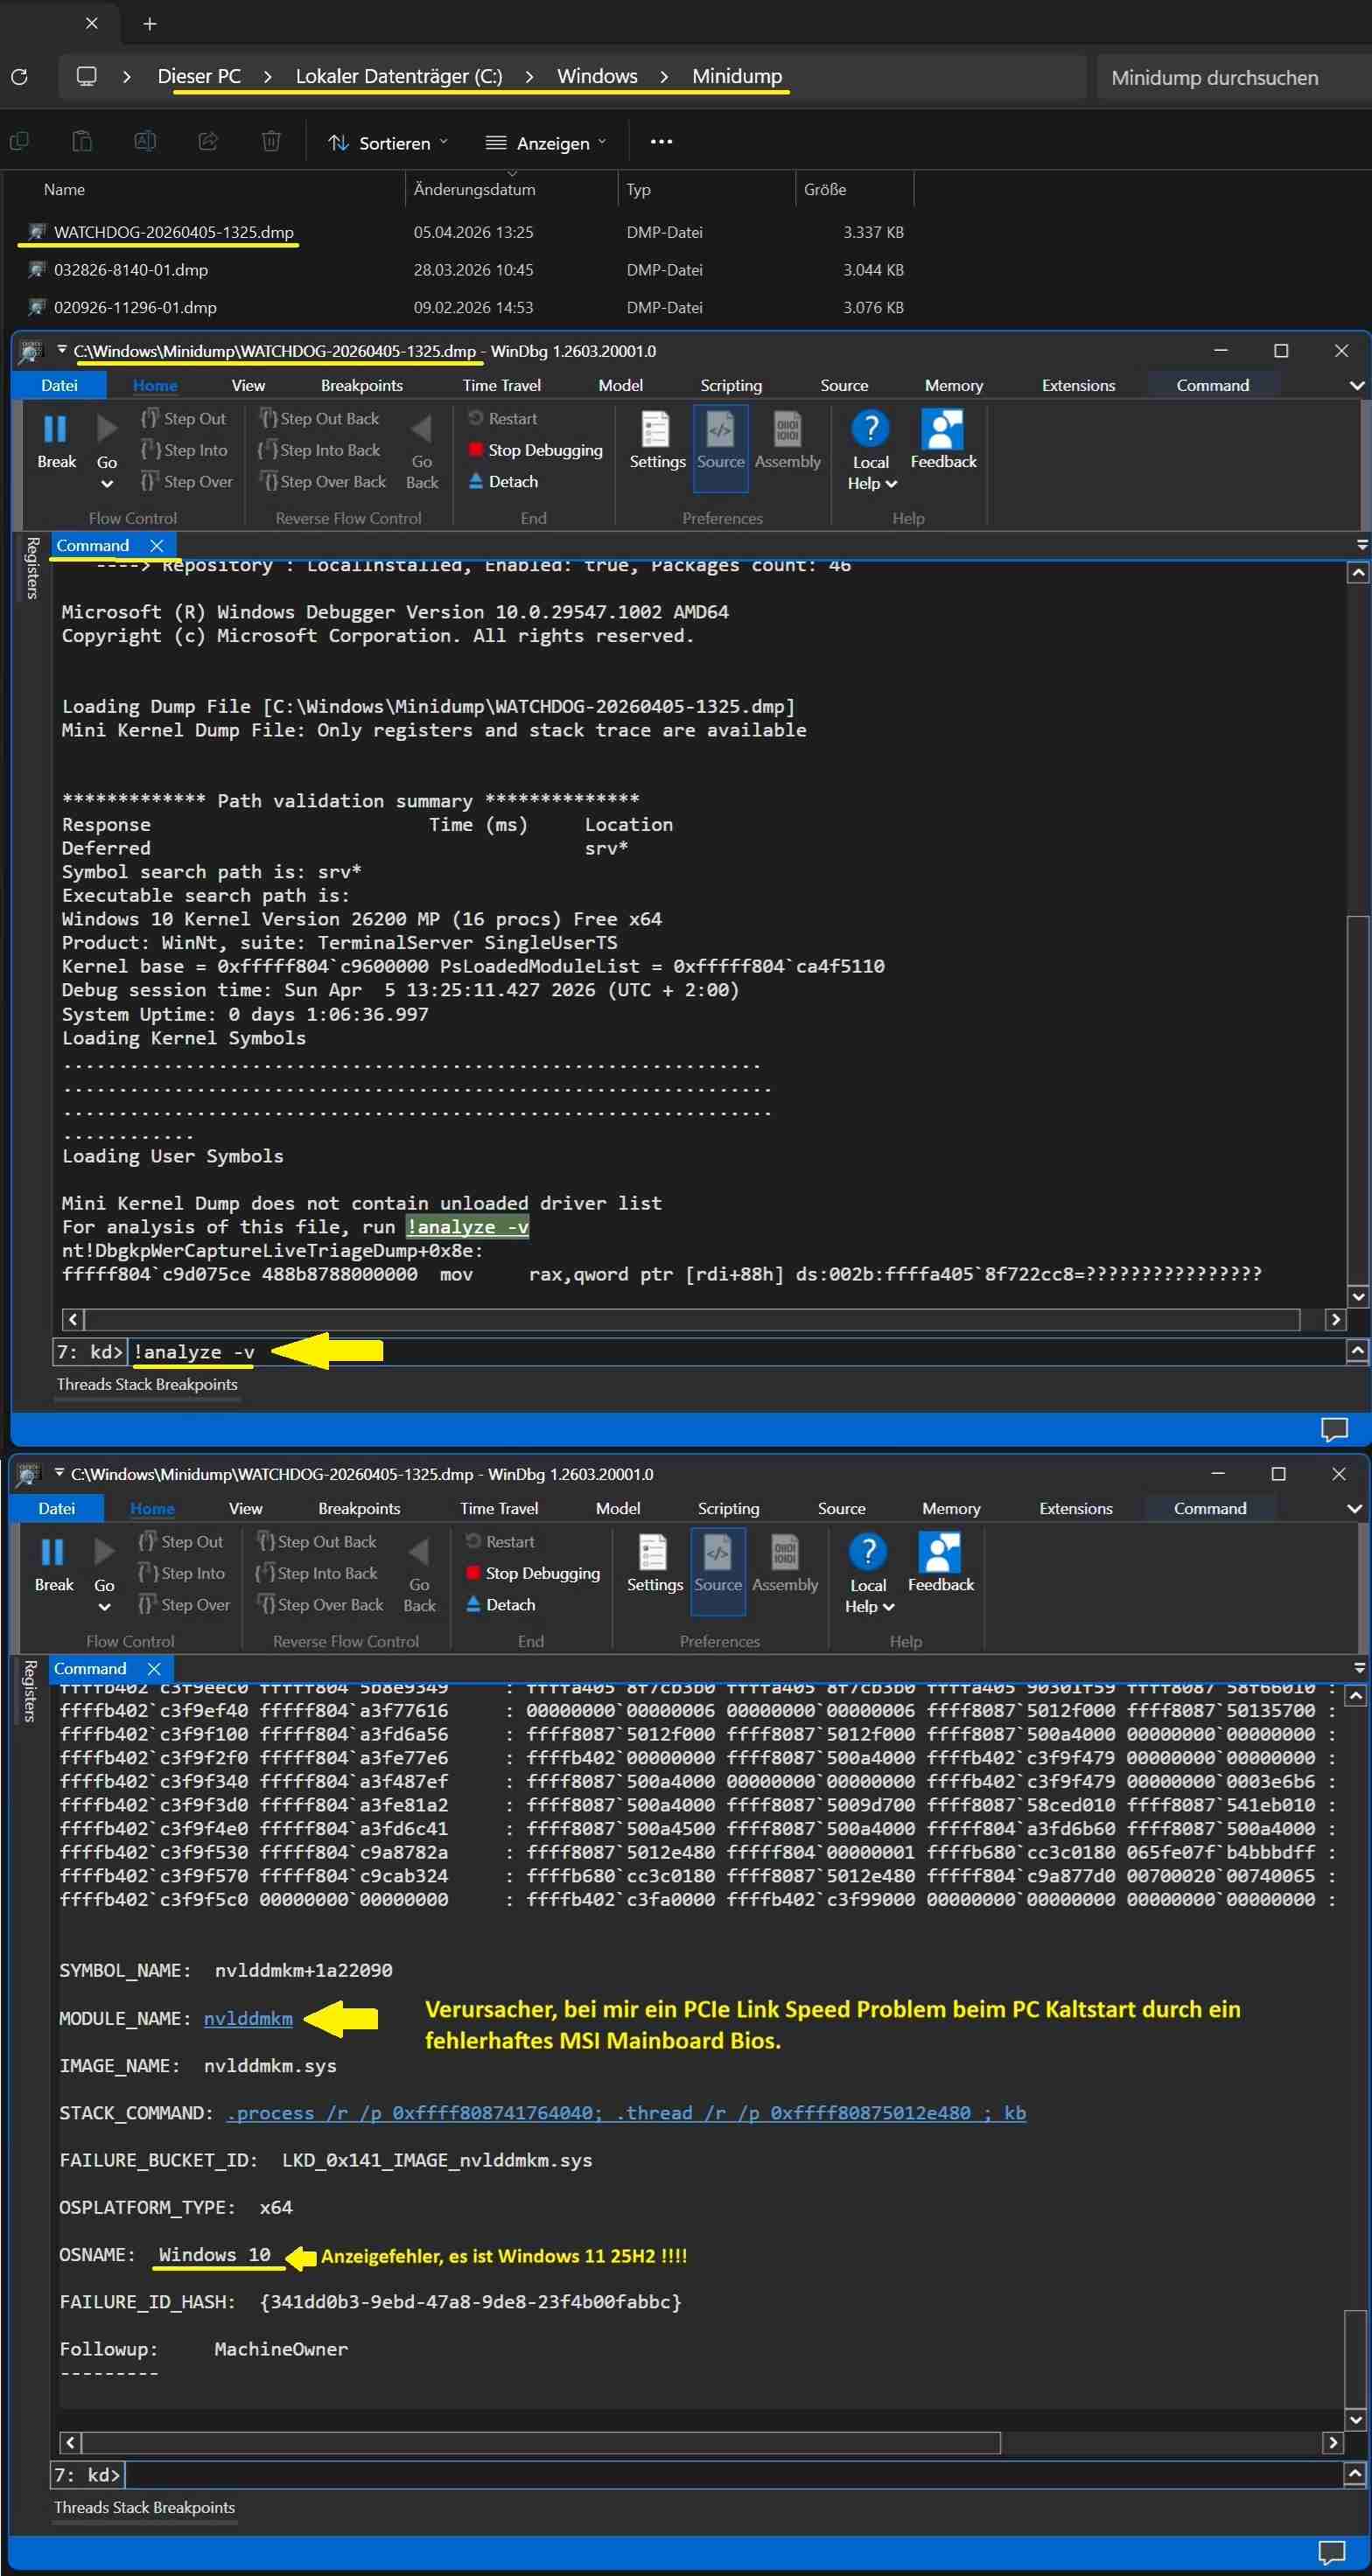Toggle Assembly mode in lower WinDbg ribbon

pyautogui.click(x=785, y=1564)
